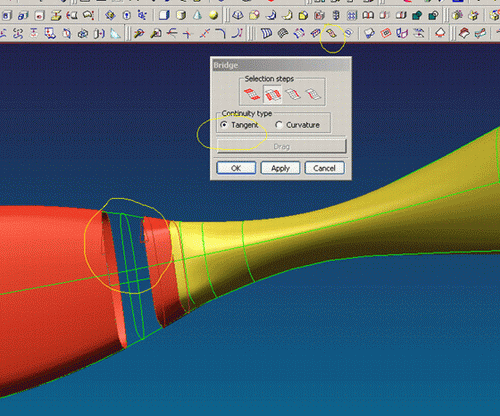Select the yellow Sphere primitive icon
This screenshot has height=416, width=500.
pos(213,15)
